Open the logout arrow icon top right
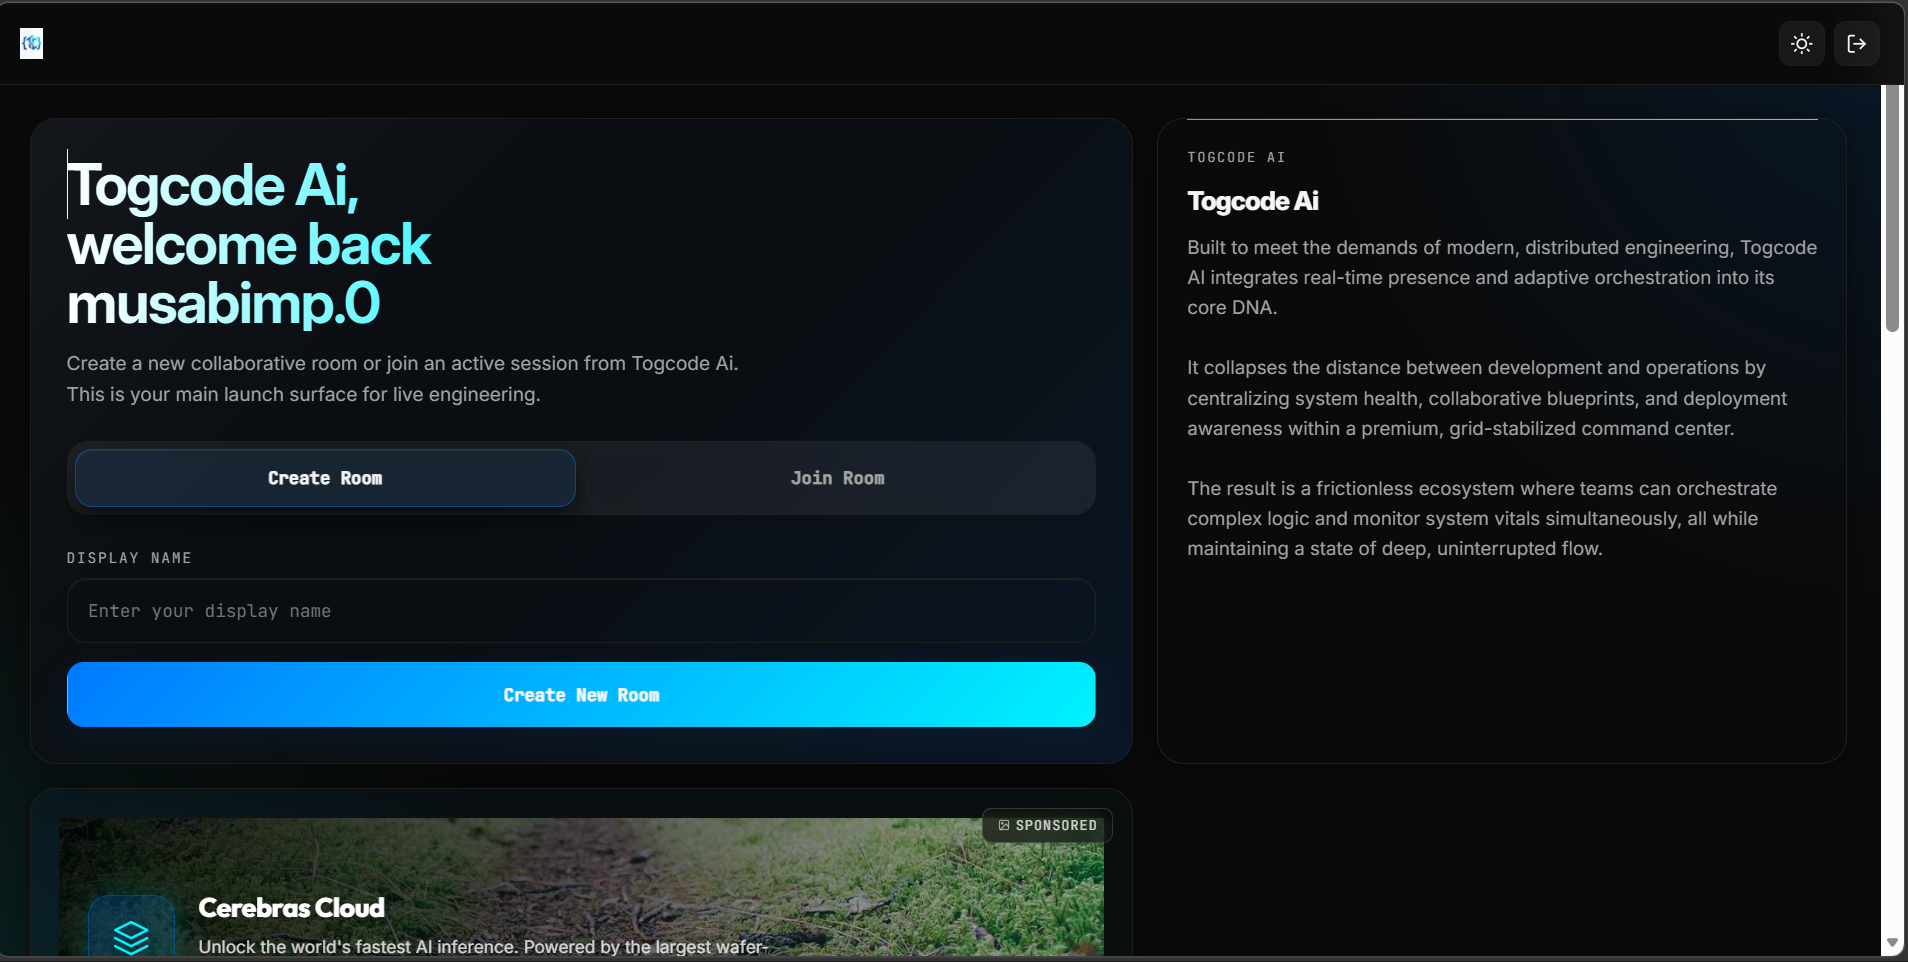The height and width of the screenshot is (962, 1908). [1857, 43]
